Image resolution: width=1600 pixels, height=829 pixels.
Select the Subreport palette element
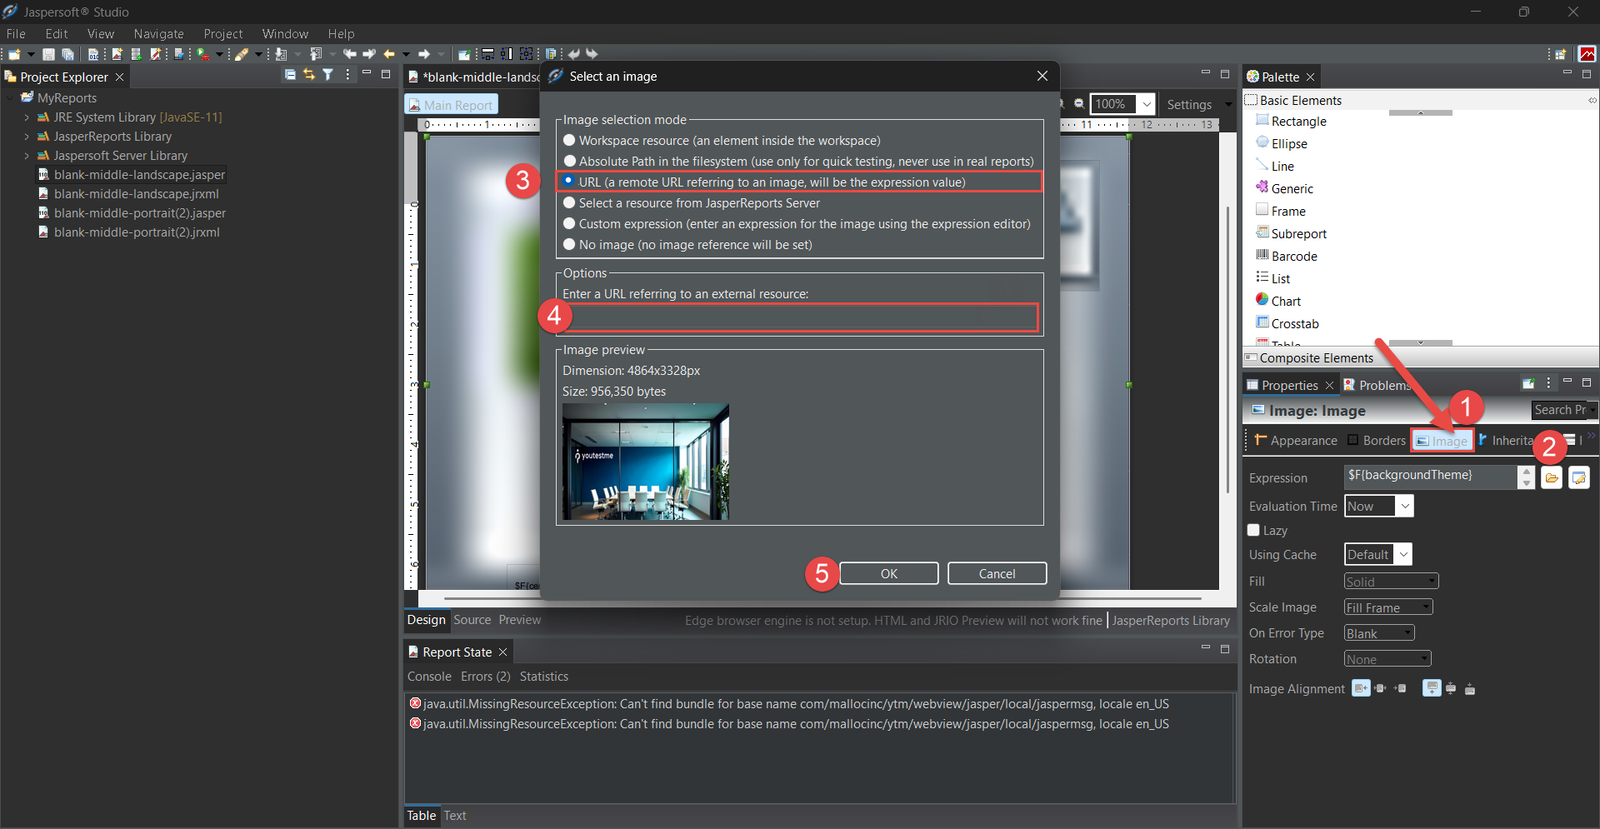1298,234
